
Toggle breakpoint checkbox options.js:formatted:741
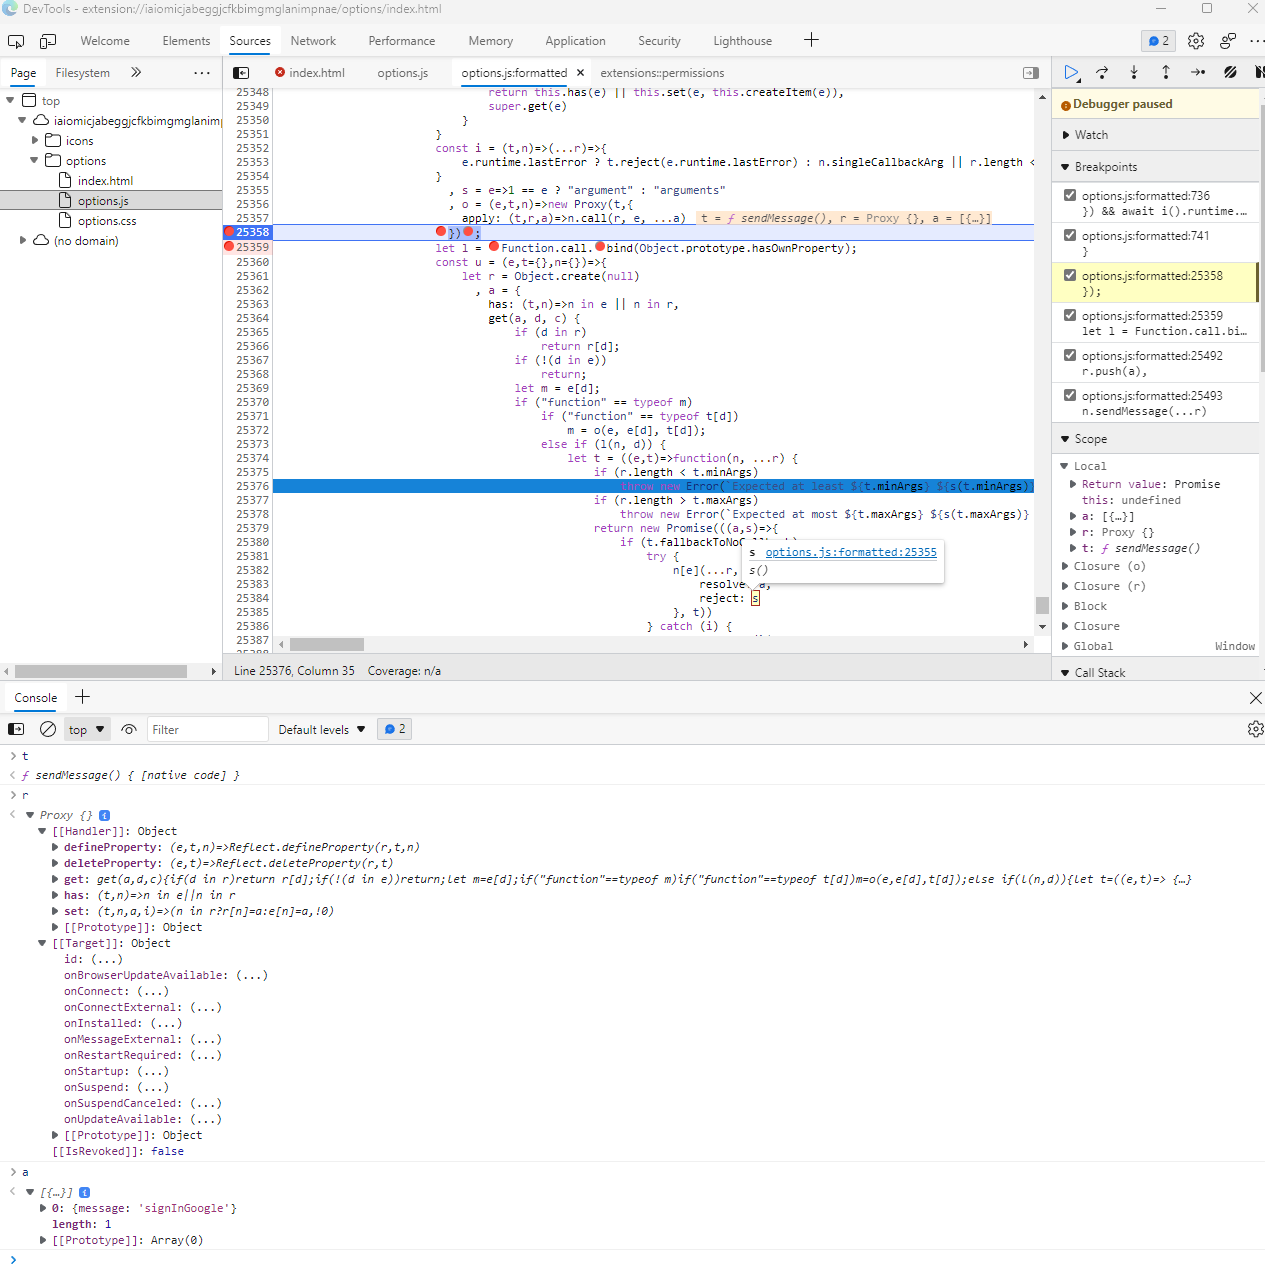tap(1070, 235)
